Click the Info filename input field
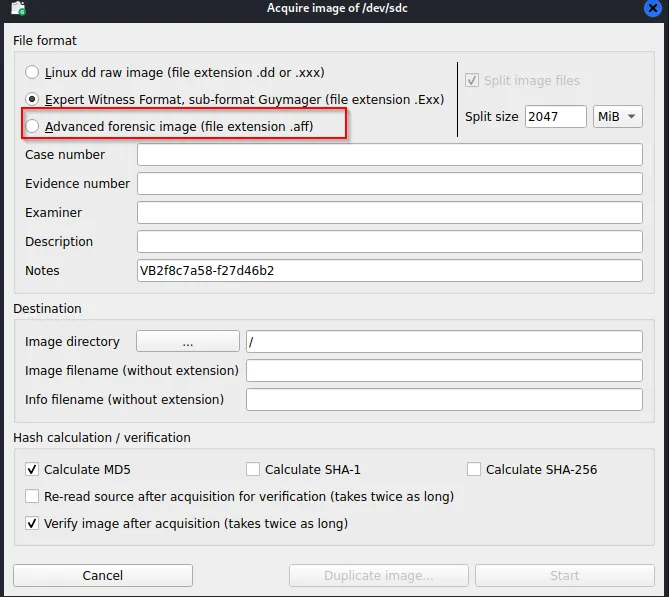669x597 pixels. point(443,400)
